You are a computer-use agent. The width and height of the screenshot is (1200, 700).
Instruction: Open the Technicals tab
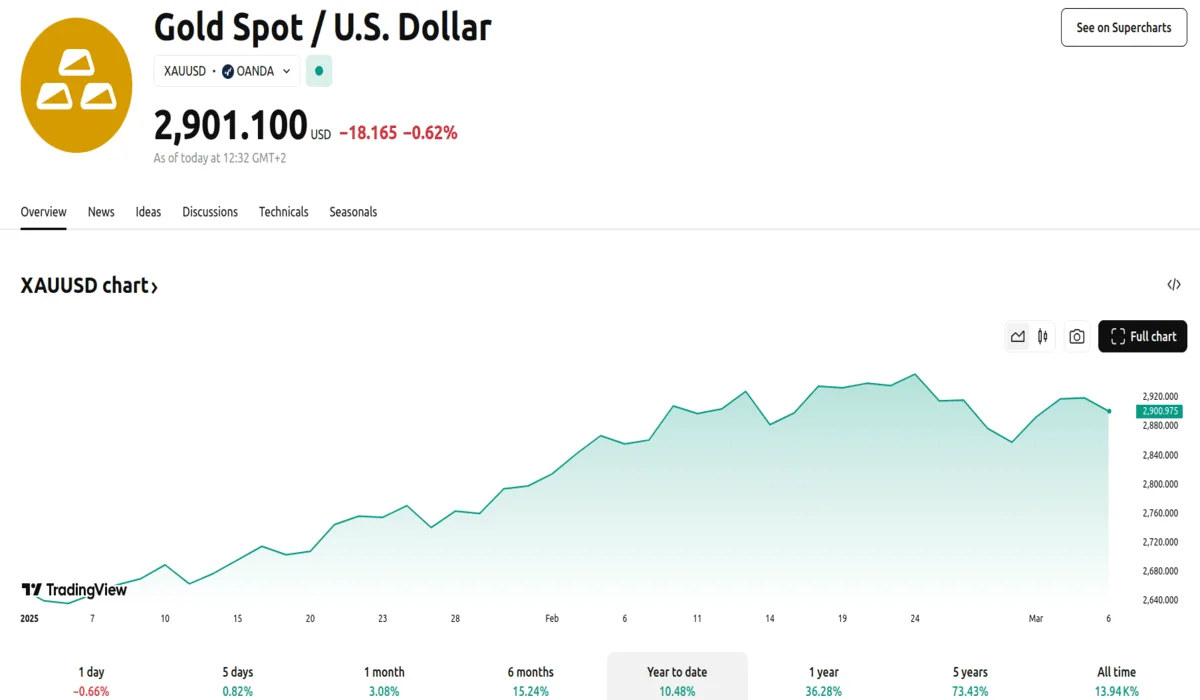[283, 212]
